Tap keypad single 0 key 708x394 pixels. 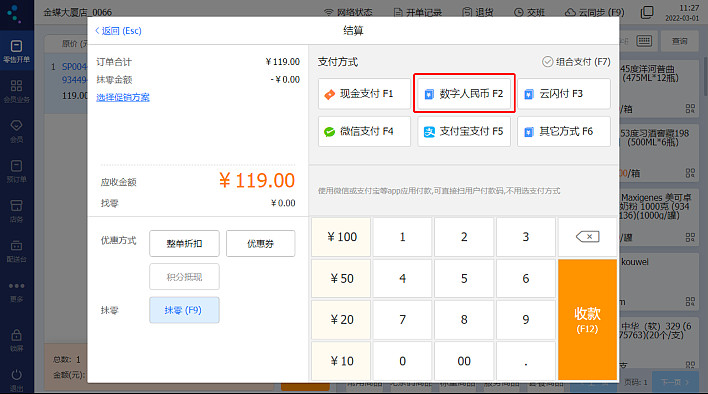pos(402,361)
